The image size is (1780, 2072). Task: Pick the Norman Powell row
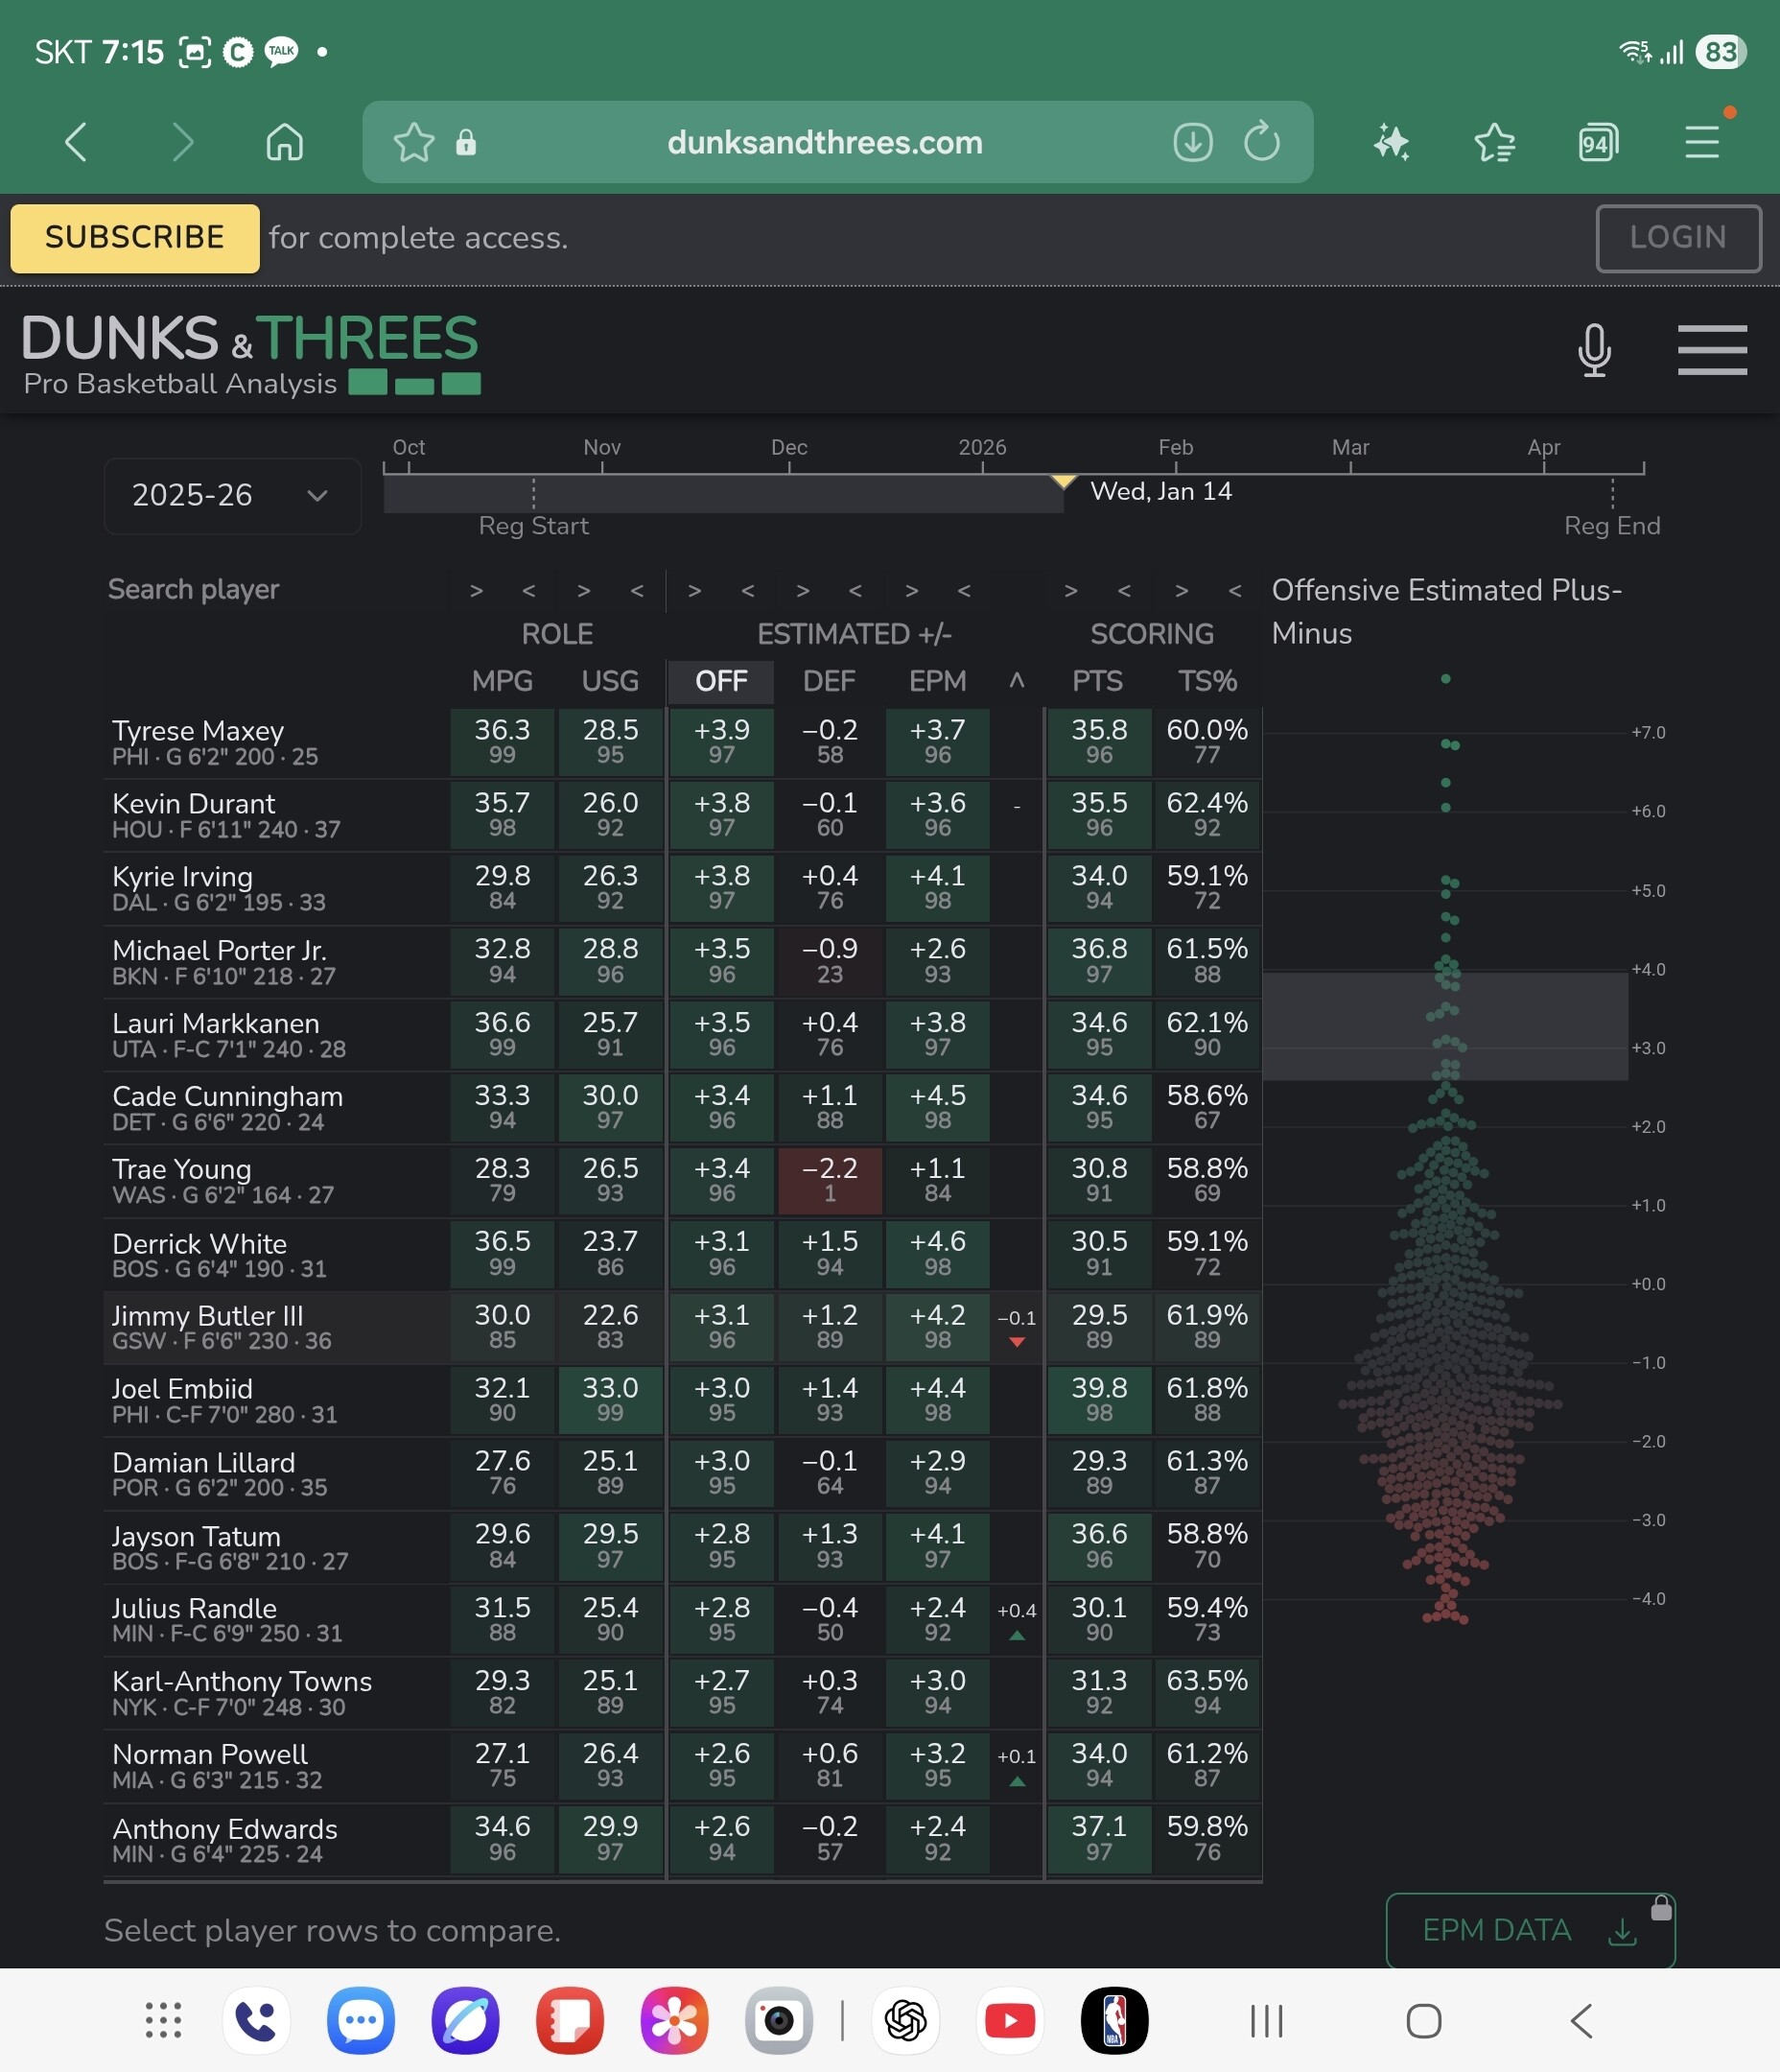point(683,1766)
